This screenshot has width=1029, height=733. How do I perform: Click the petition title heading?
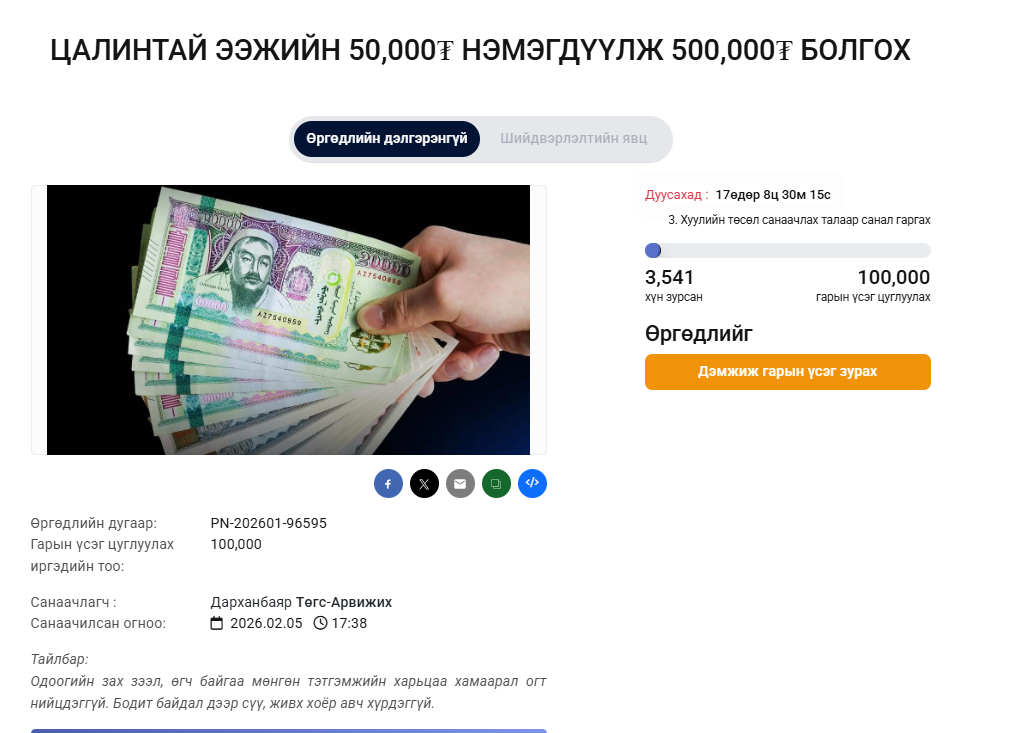click(x=480, y=51)
